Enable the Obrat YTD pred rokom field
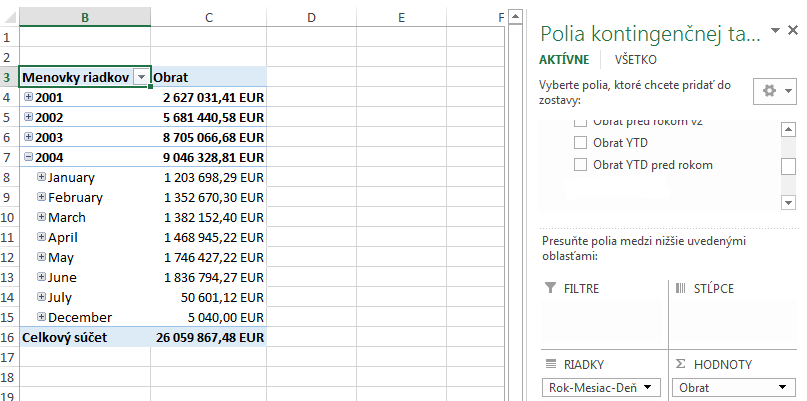Image resolution: width=807 pixels, height=401 pixels. pos(580,164)
